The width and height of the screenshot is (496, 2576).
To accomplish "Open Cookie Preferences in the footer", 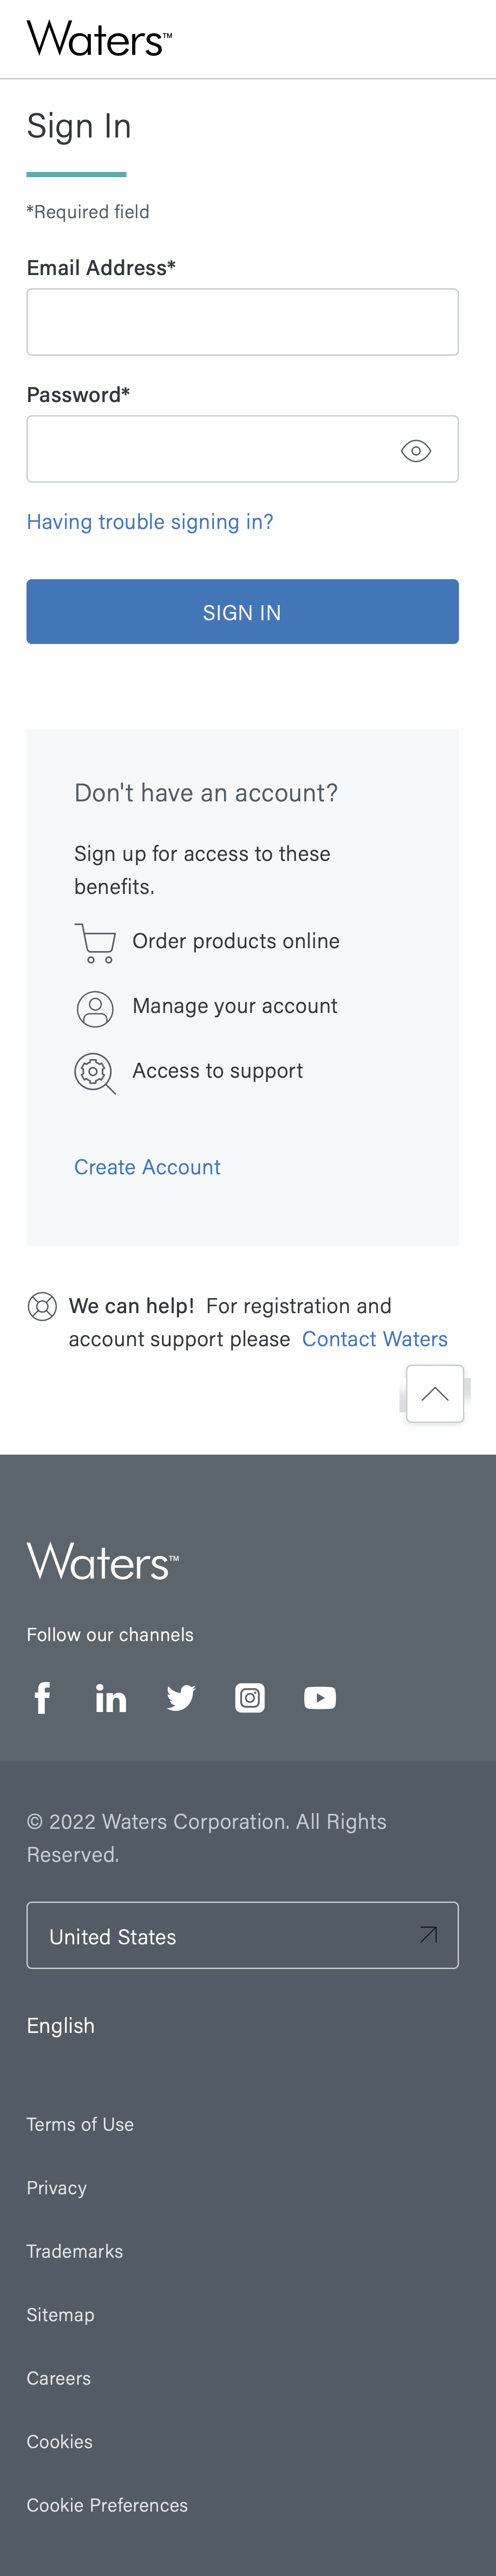I will 107,2505.
